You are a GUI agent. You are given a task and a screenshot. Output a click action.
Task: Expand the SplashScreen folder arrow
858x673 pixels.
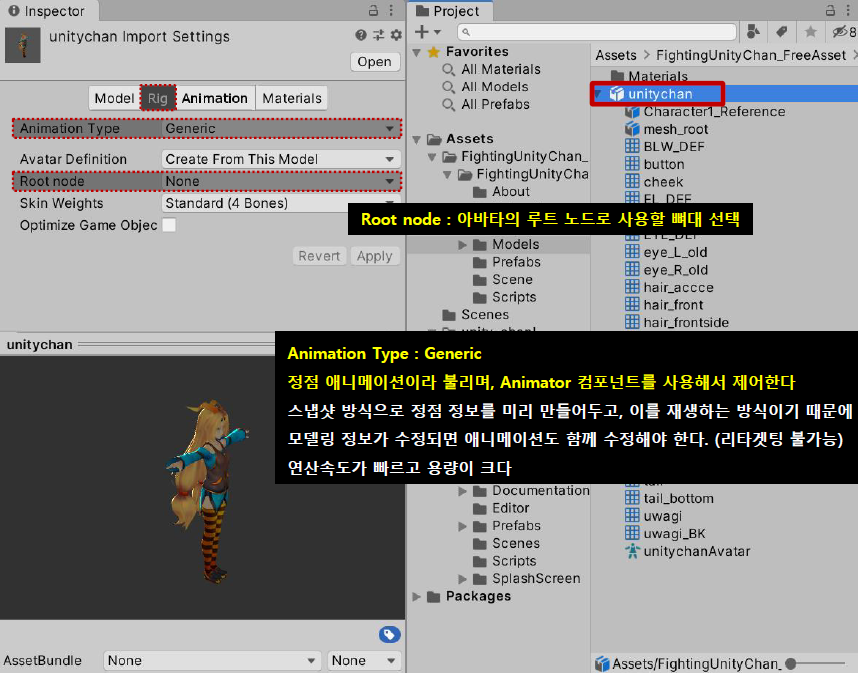coord(462,578)
